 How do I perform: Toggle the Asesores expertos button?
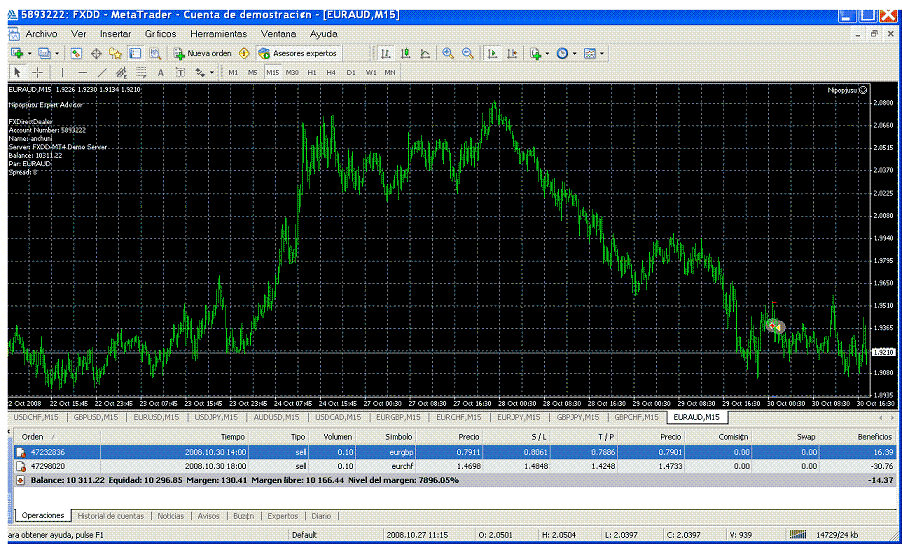[x=298, y=53]
